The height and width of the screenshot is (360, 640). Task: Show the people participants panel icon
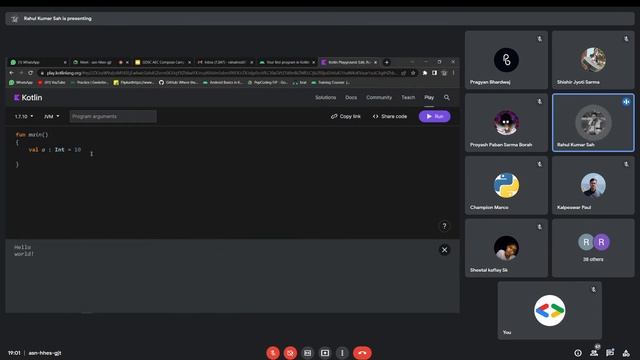[594, 353]
